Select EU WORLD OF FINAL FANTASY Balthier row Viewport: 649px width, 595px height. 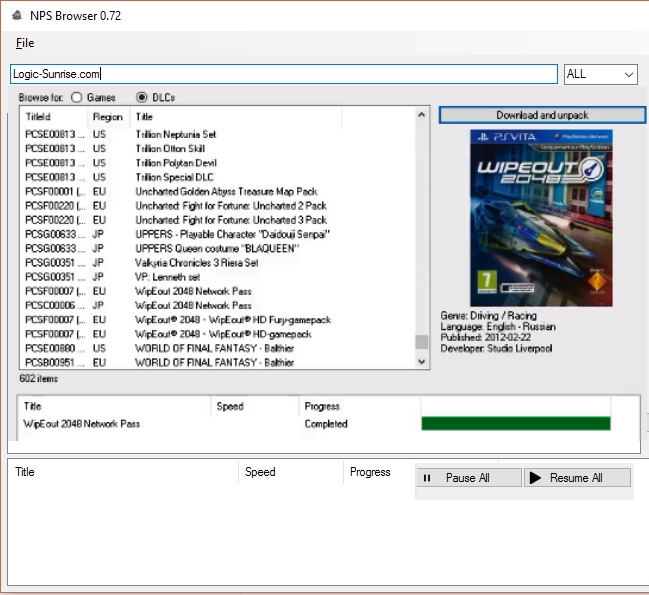click(x=218, y=362)
